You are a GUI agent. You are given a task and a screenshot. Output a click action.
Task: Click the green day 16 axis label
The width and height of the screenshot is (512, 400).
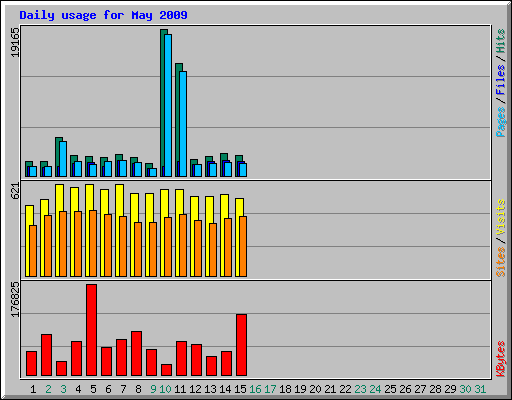255,389
